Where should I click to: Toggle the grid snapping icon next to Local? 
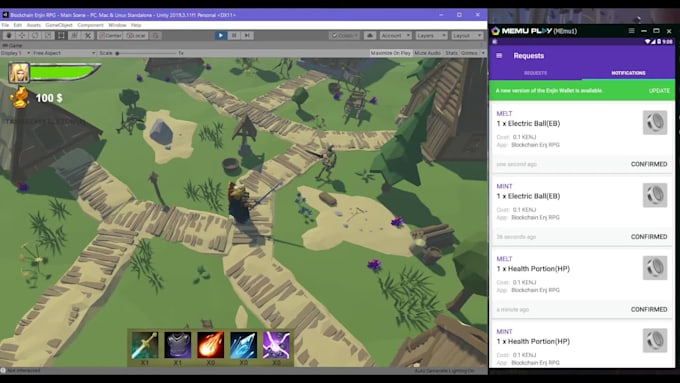pos(155,36)
